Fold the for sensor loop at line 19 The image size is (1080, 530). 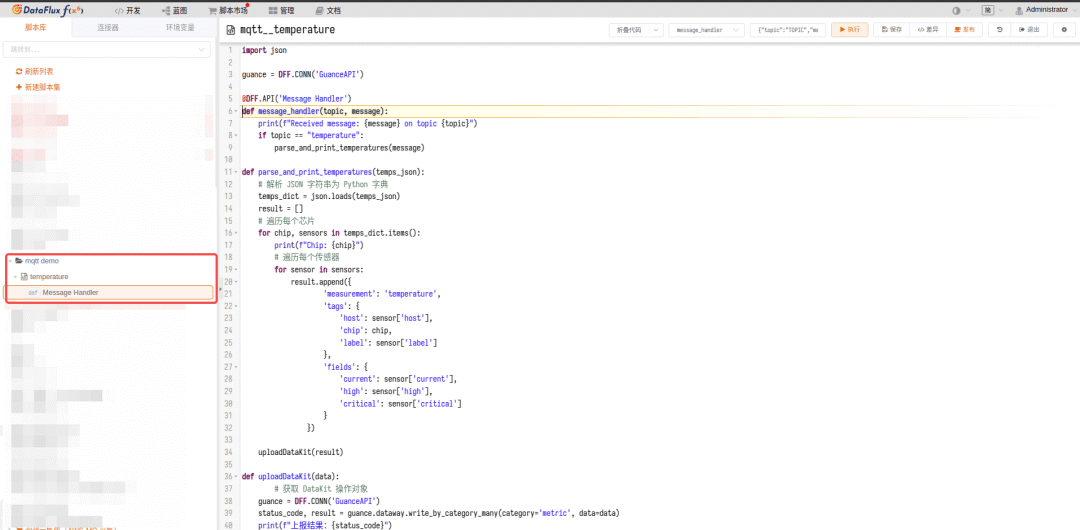237,269
